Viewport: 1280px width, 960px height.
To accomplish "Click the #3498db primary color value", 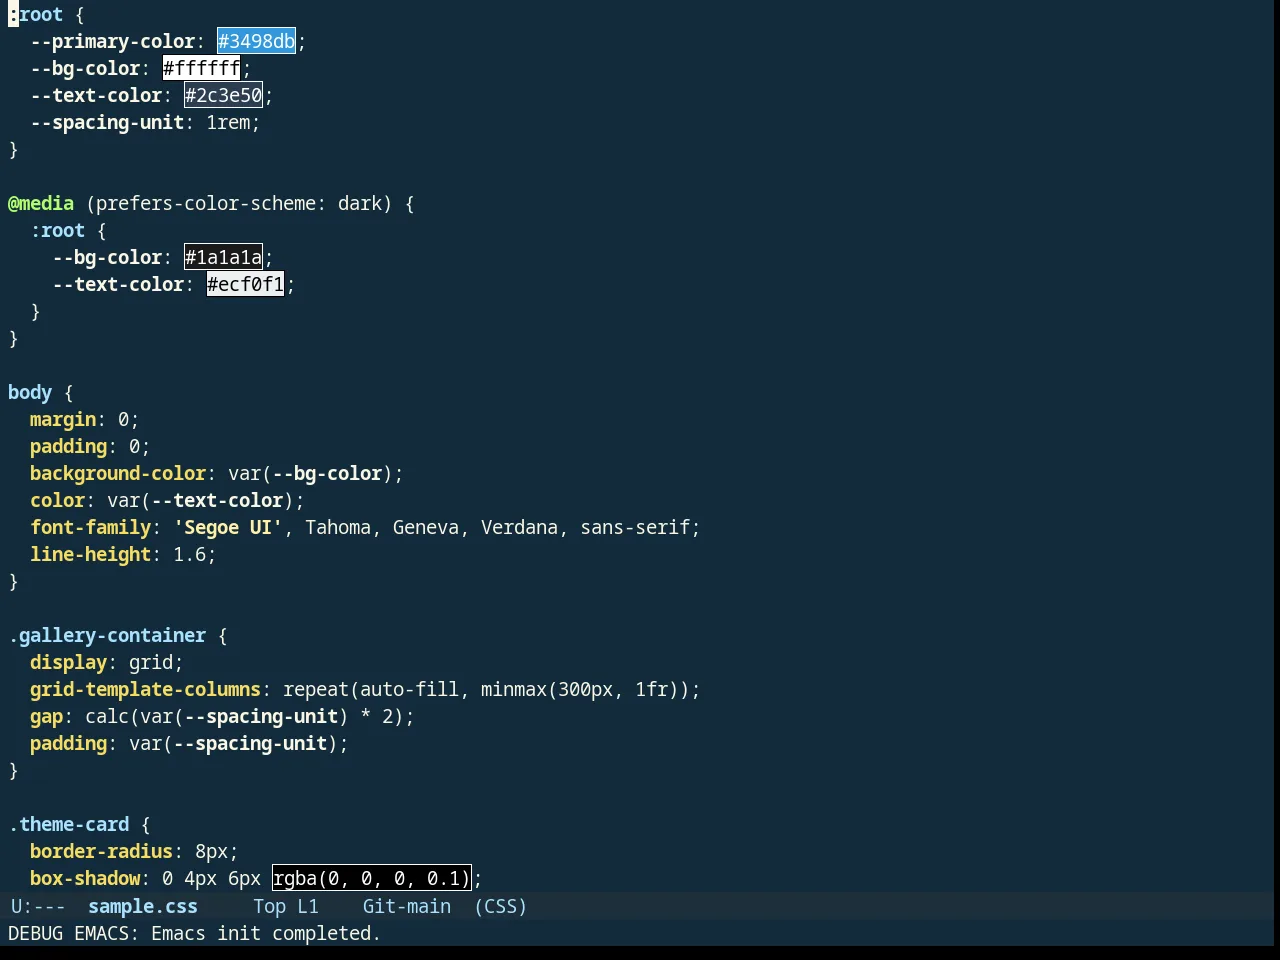I will [x=256, y=41].
